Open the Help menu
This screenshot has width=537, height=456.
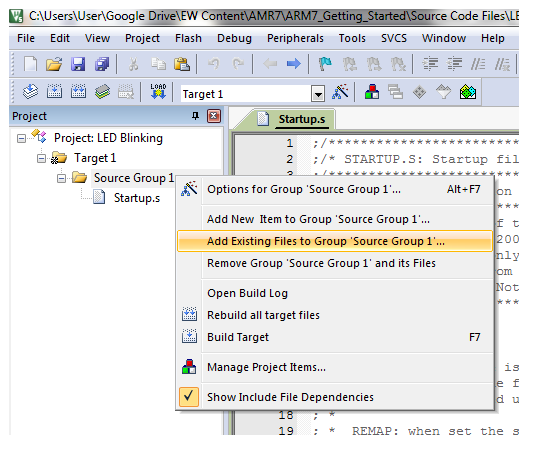492,38
